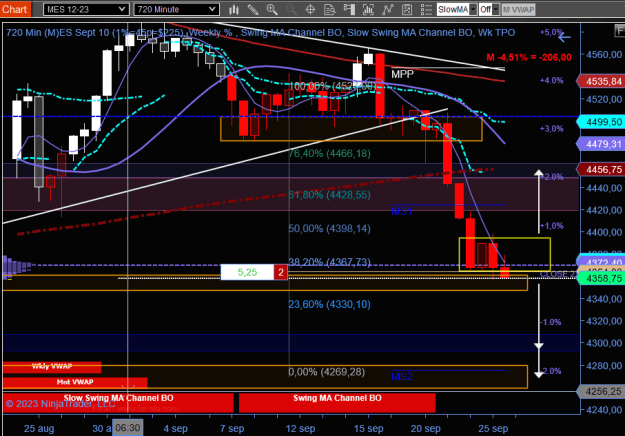
Task: Click the M VWAP toolbar button
Action: [x=518, y=10]
